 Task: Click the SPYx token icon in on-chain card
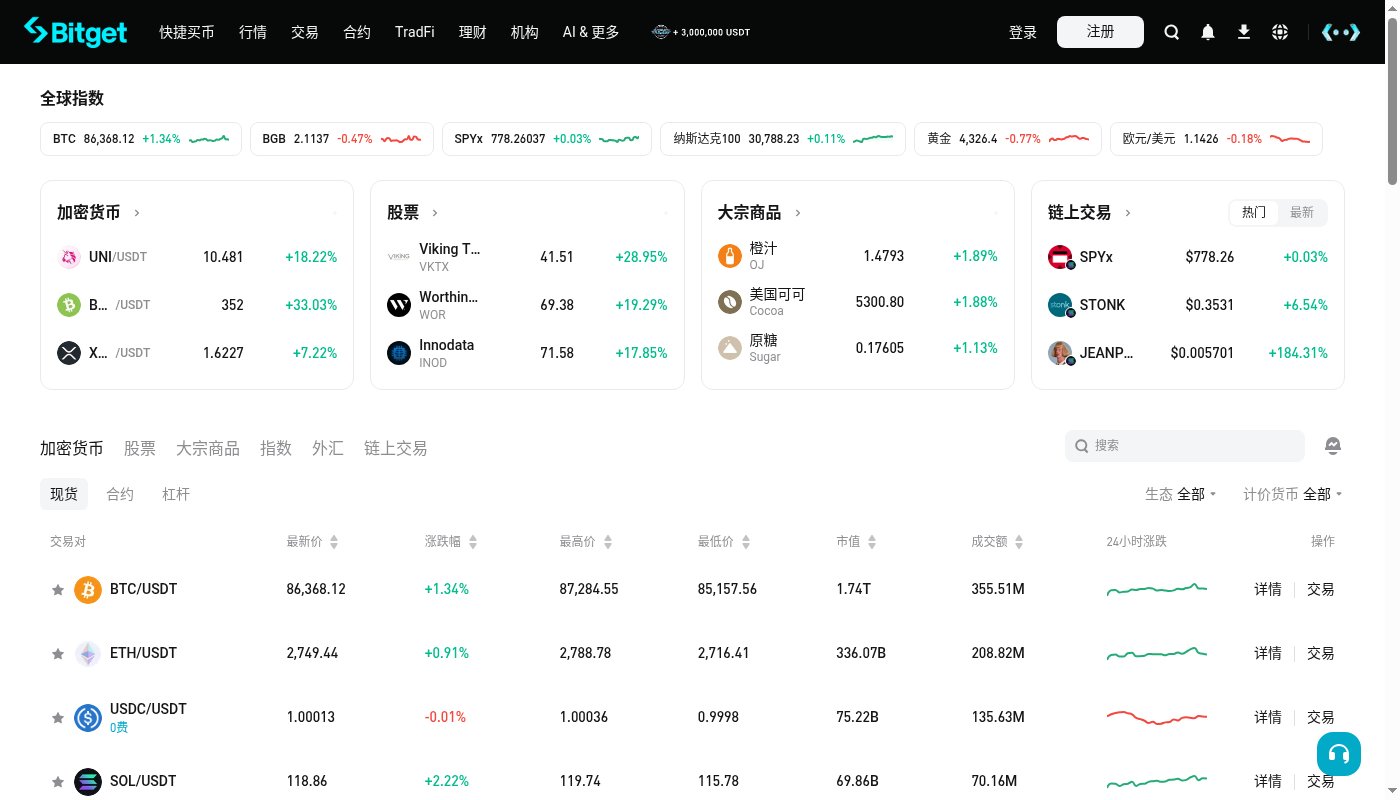coord(1060,257)
